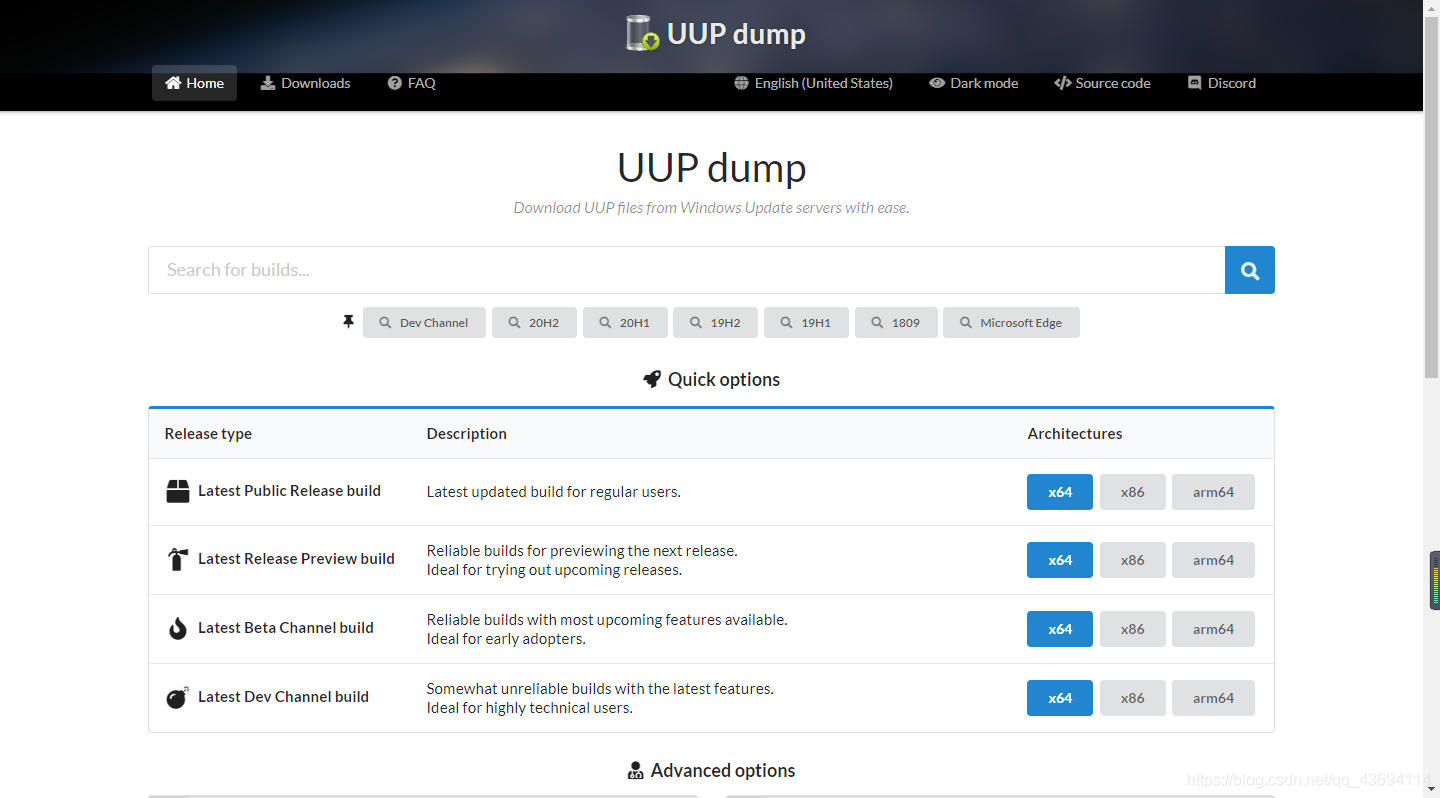Click the flame icon for Beta Channel build
Screen dimensions: 1440x798
(x=178, y=628)
